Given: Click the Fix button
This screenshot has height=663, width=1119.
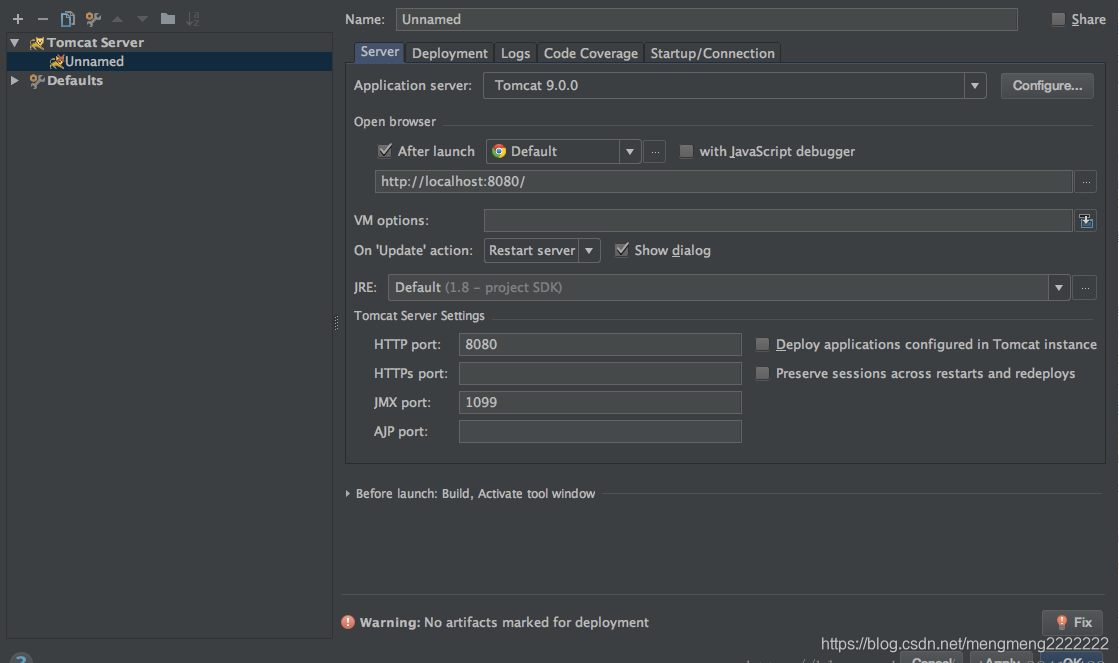Looking at the screenshot, I should [x=1073, y=622].
